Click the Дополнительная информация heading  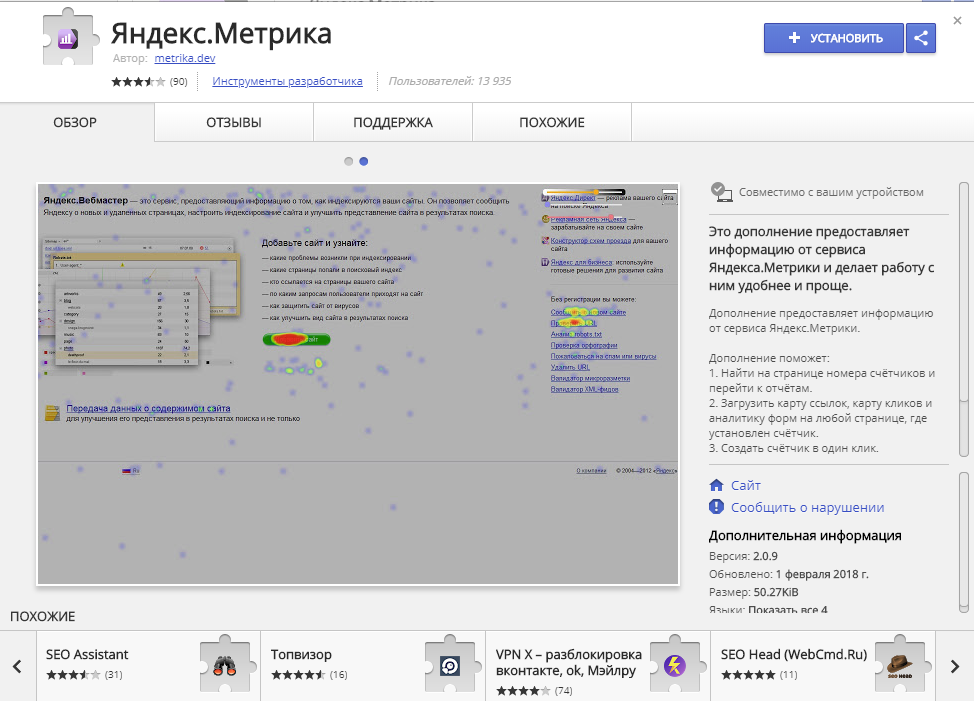pos(805,535)
